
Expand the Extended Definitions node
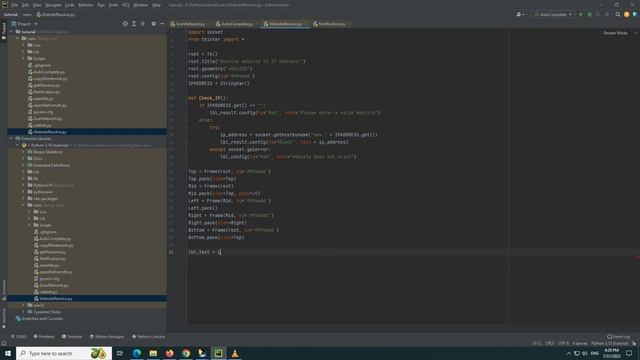pyautogui.click(x=24, y=165)
